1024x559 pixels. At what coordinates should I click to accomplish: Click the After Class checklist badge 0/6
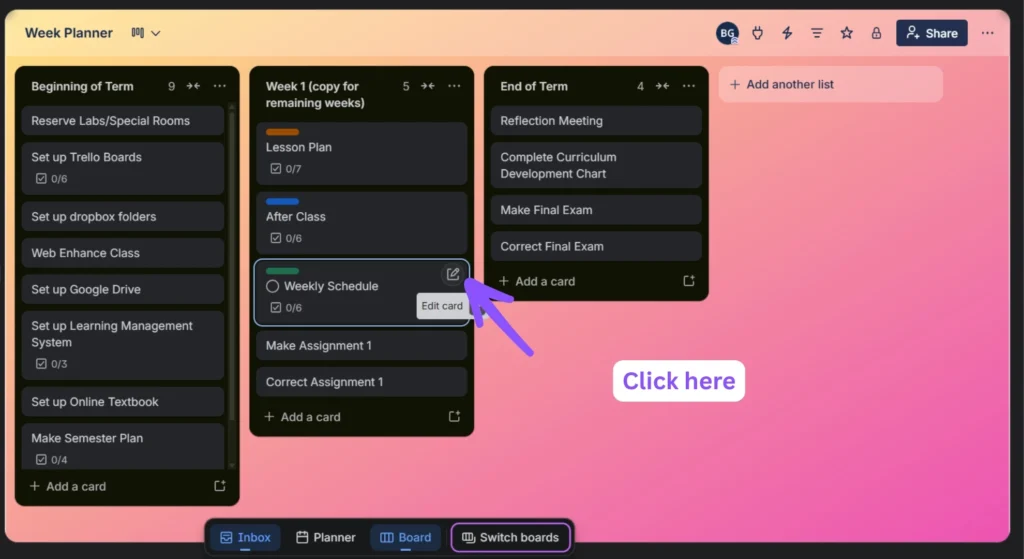(285, 238)
